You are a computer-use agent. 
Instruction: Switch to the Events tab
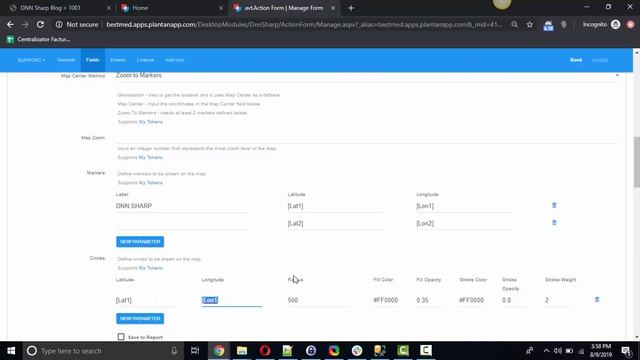point(118,60)
